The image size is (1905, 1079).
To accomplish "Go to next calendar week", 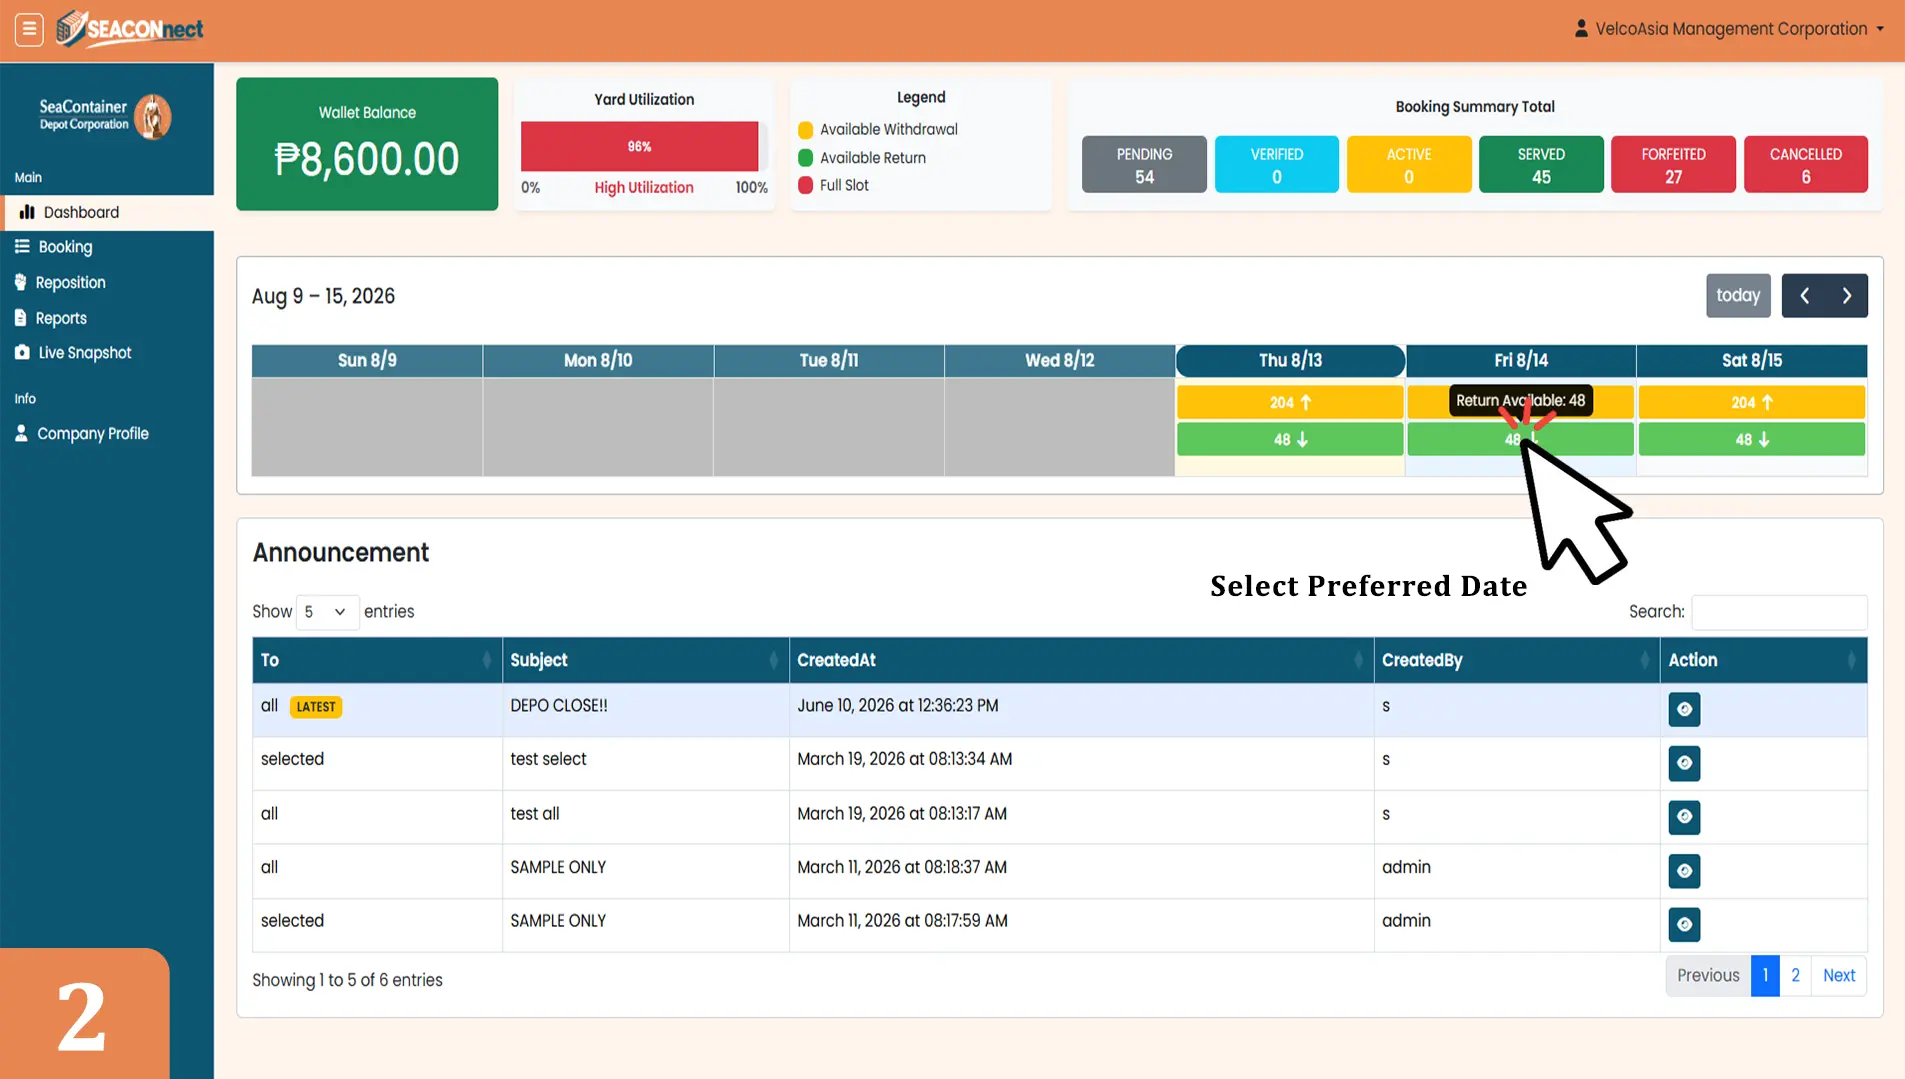I will pos(1847,296).
